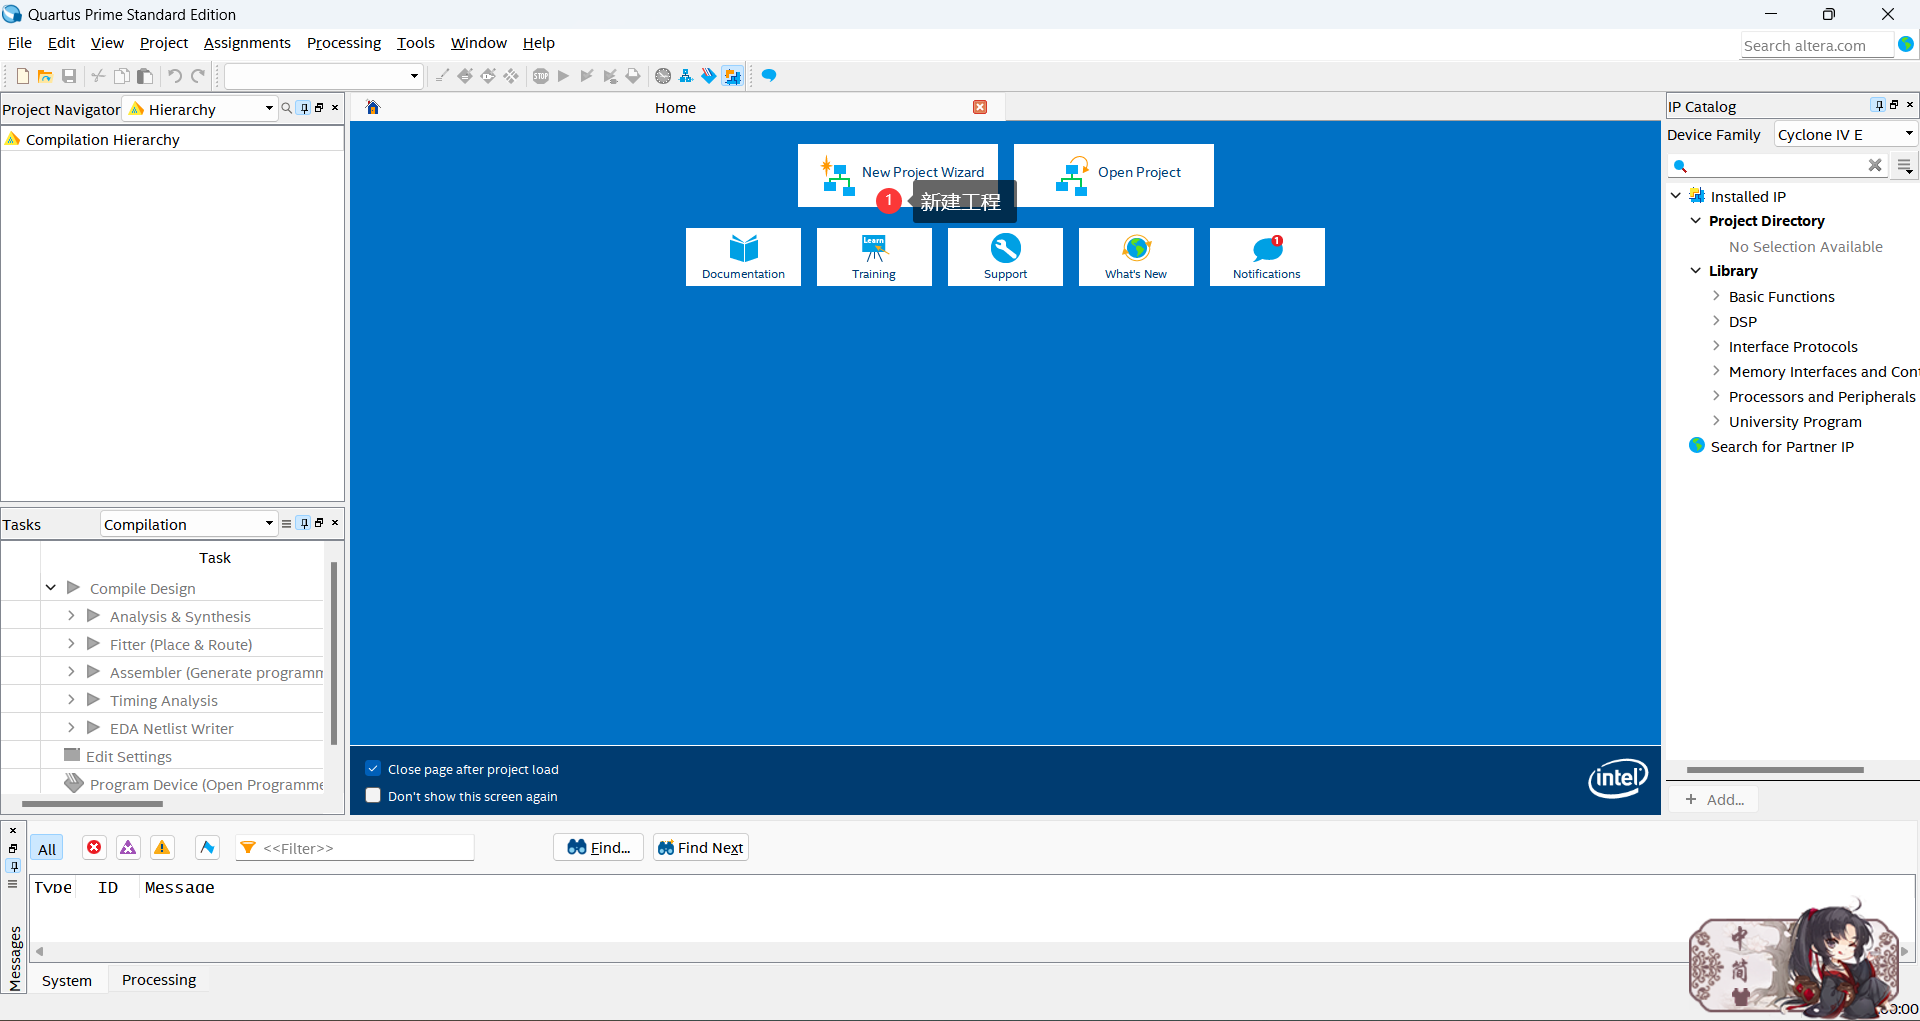Switch to the System messages tab
This screenshot has height=1021, width=1920.
pyautogui.click(x=67, y=981)
